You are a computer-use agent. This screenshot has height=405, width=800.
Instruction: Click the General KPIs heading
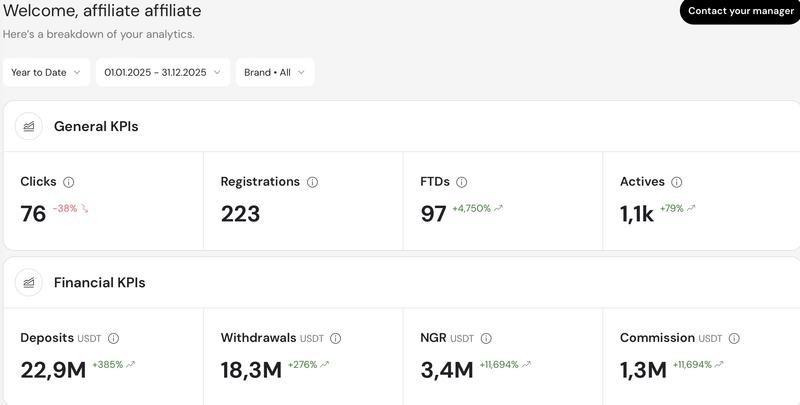point(96,126)
